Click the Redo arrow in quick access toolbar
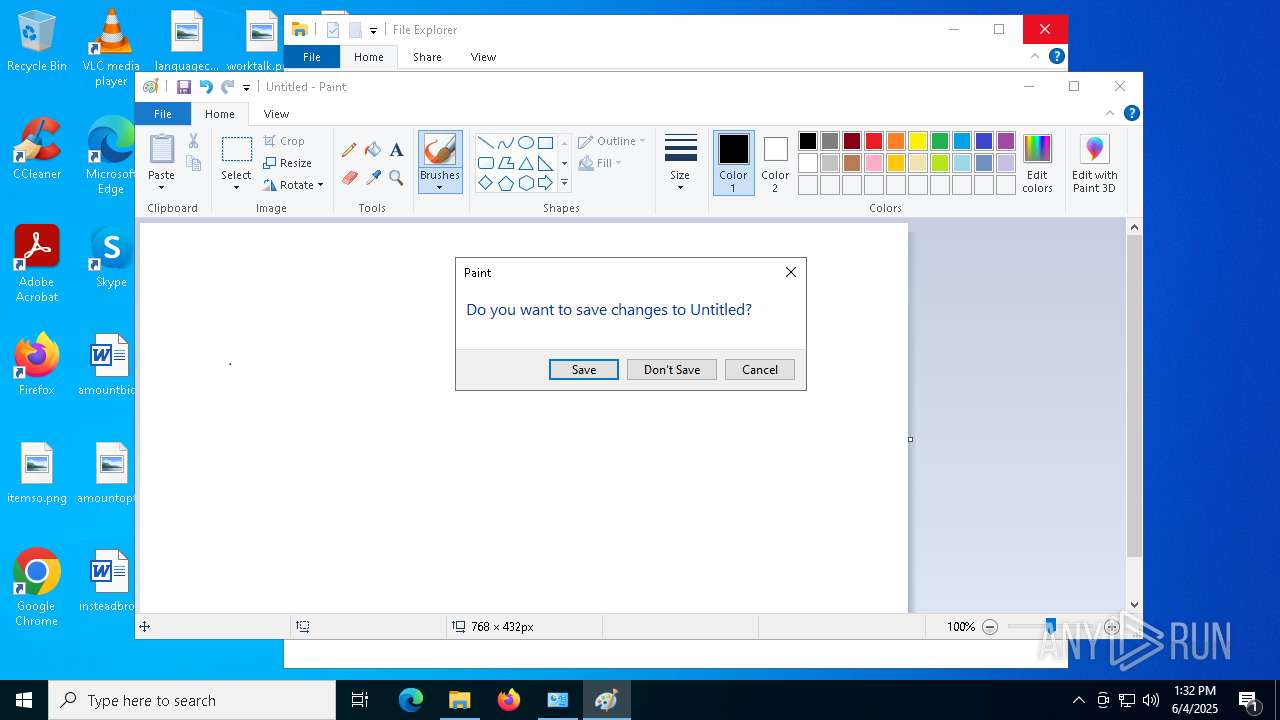Image resolution: width=1280 pixels, height=720 pixels. pos(228,87)
